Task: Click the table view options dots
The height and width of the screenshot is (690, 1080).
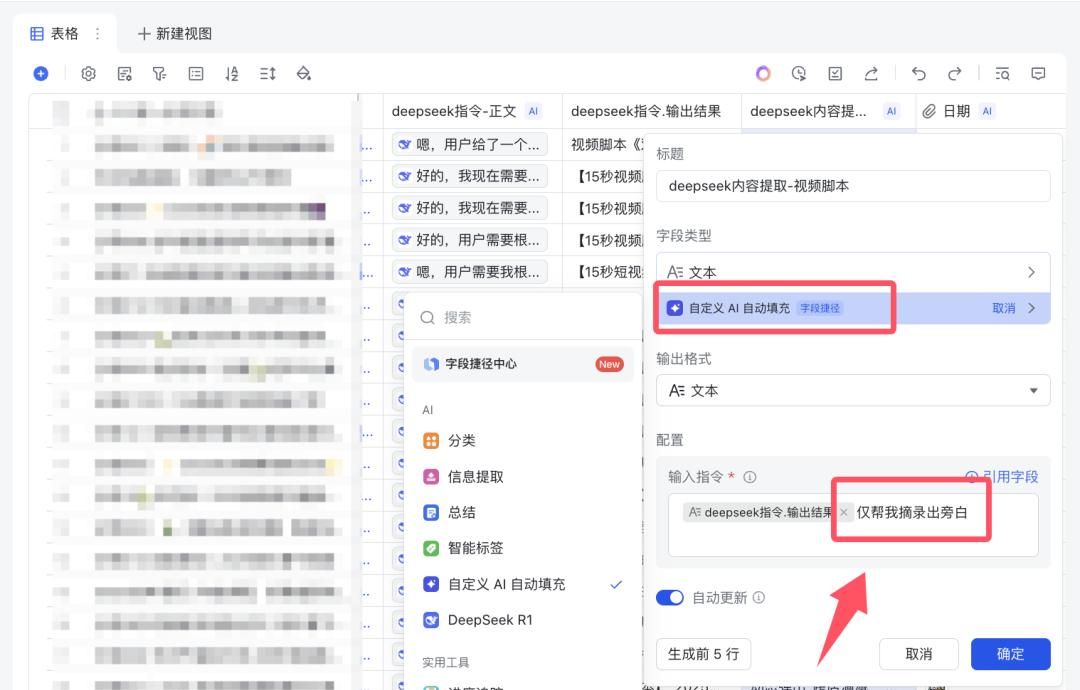Action: (x=97, y=34)
